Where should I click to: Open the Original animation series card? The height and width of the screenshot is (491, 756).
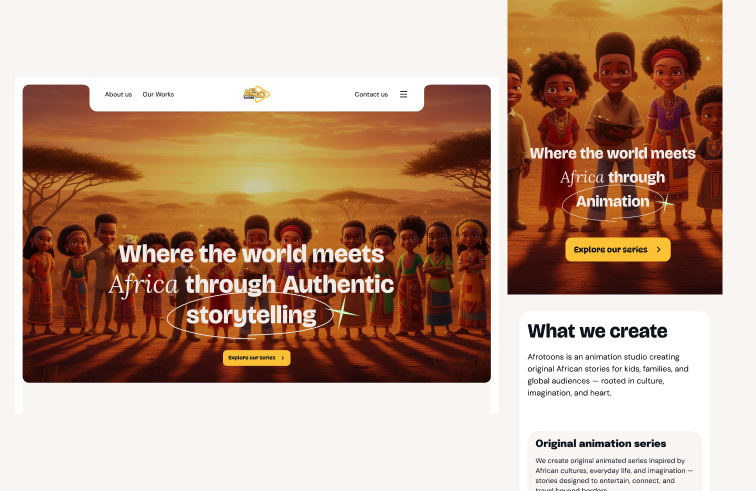(615, 461)
